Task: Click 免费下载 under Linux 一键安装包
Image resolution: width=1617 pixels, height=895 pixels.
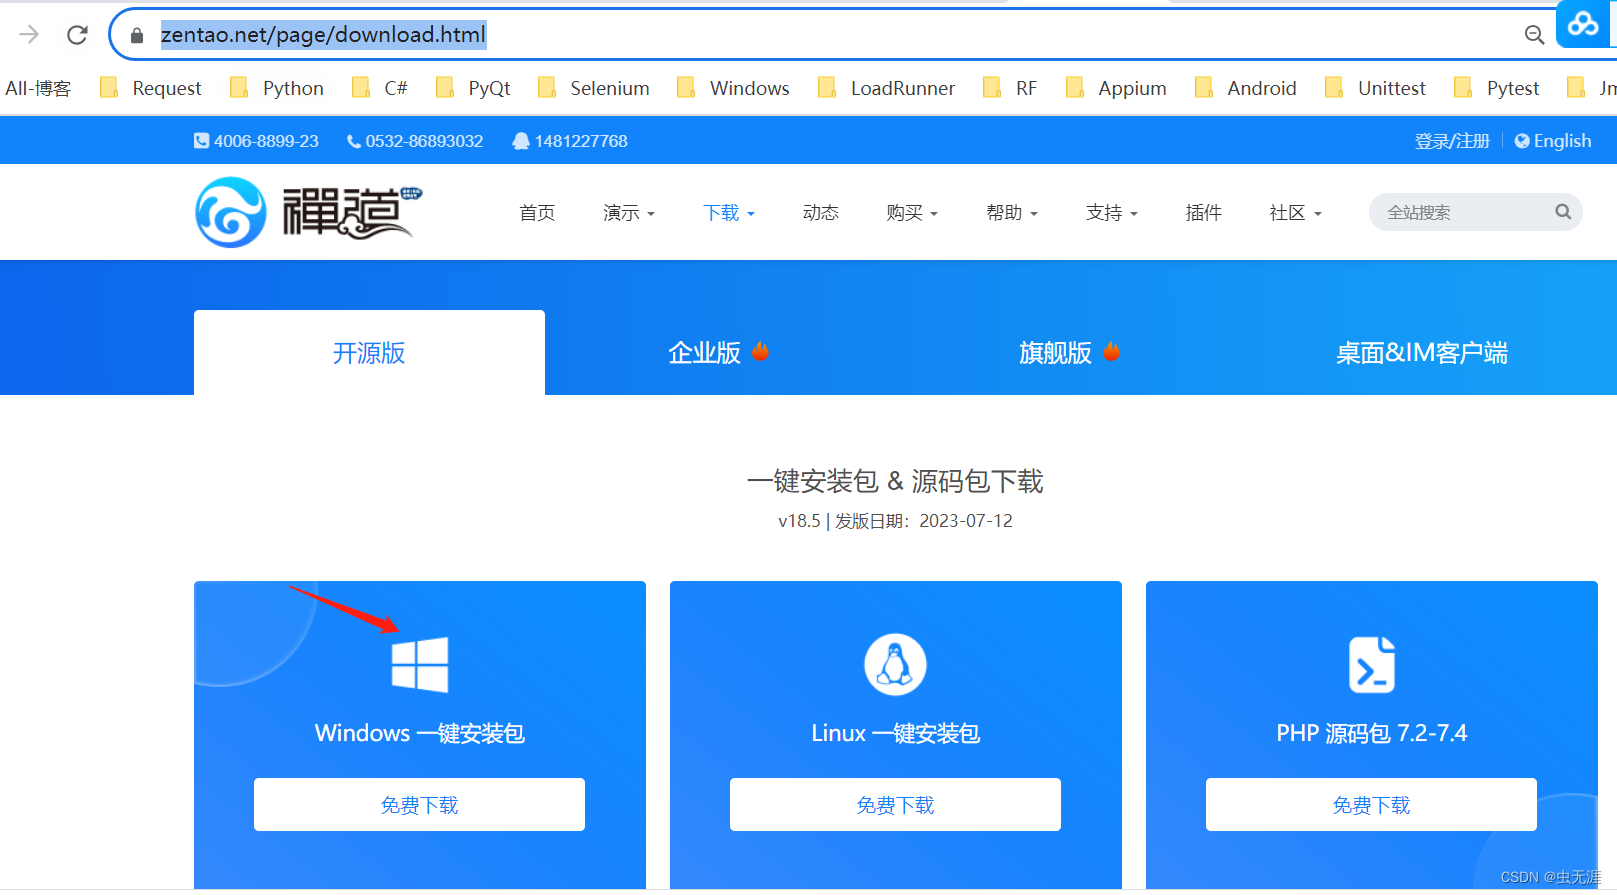Action: [895, 805]
